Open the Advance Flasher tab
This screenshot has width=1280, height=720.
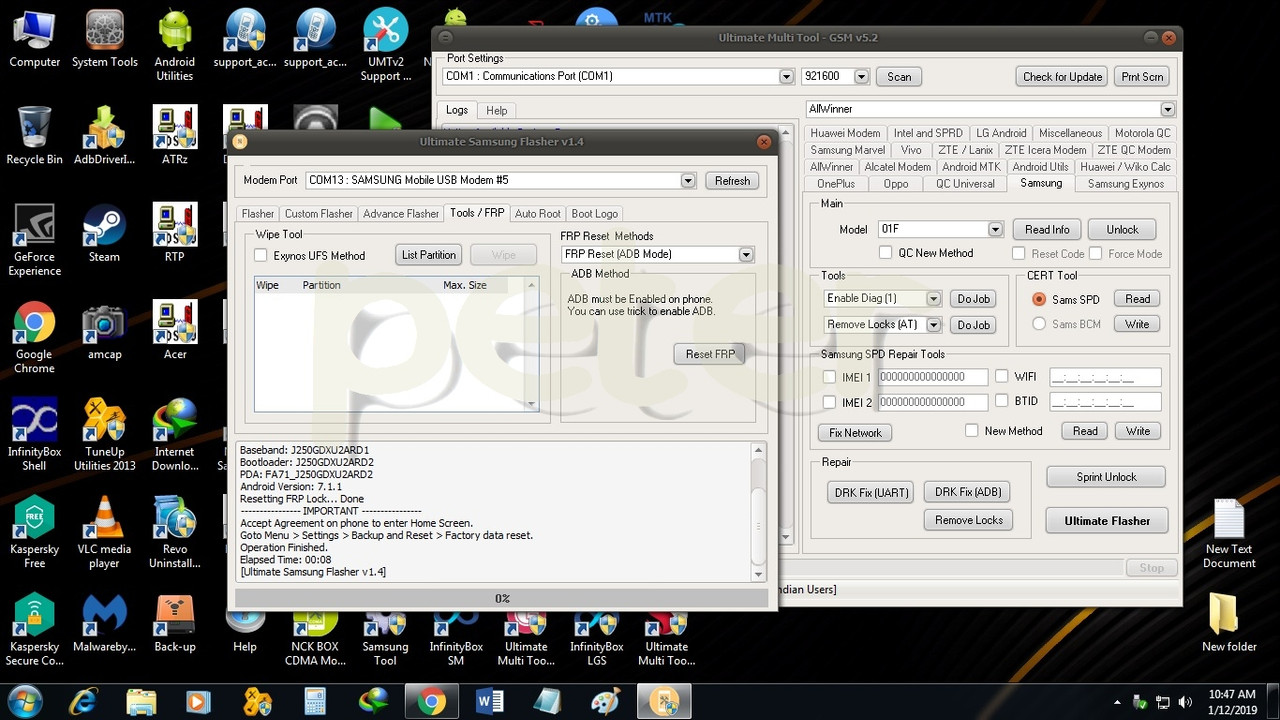[401, 214]
